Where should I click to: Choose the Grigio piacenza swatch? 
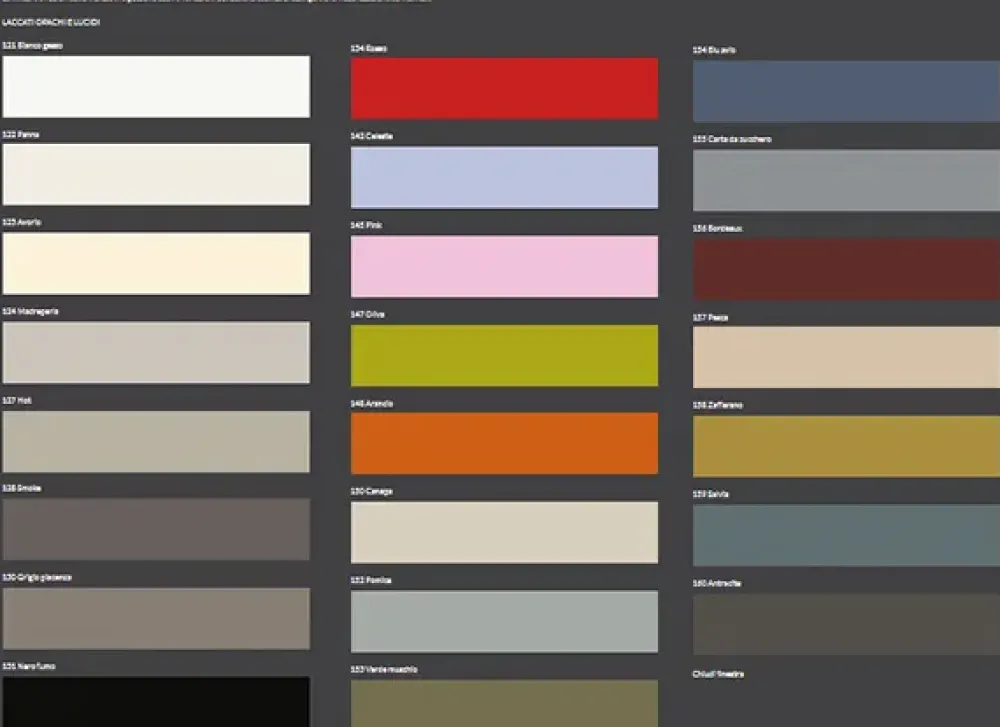(x=156, y=619)
